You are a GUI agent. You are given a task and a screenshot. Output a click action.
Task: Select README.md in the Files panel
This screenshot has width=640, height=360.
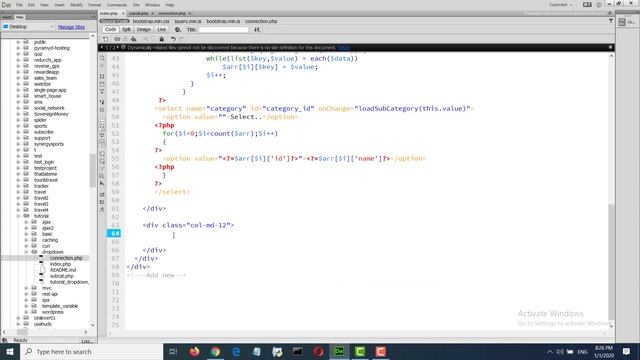63,270
